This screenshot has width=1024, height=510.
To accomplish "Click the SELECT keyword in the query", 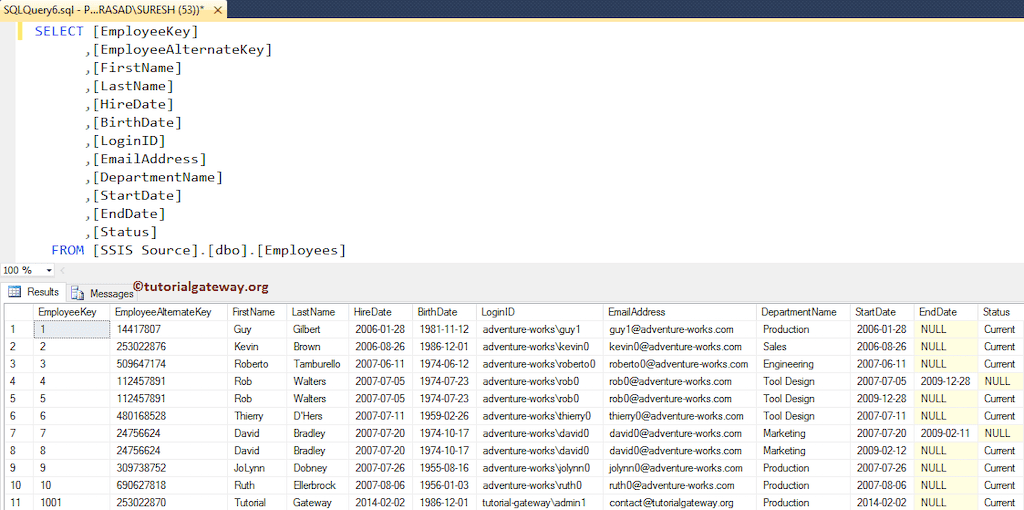I will [59, 31].
